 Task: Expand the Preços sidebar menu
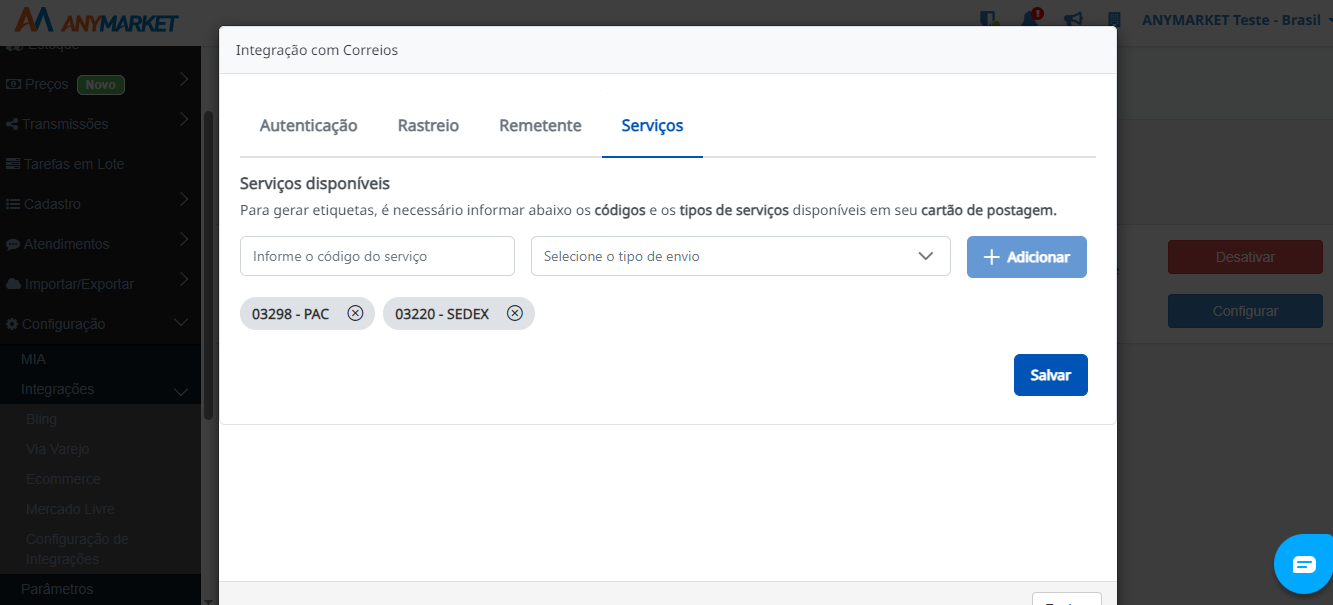pyautogui.click(x=100, y=84)
